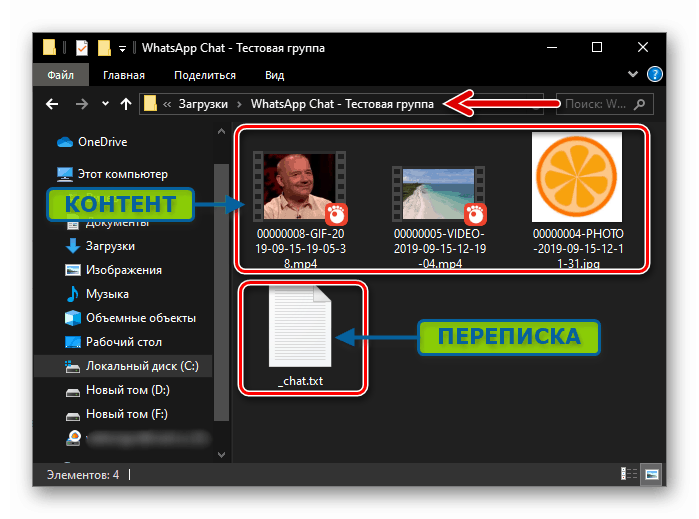Click the magnifier search icon
The image size is (699, 519).
pos(640,104)
